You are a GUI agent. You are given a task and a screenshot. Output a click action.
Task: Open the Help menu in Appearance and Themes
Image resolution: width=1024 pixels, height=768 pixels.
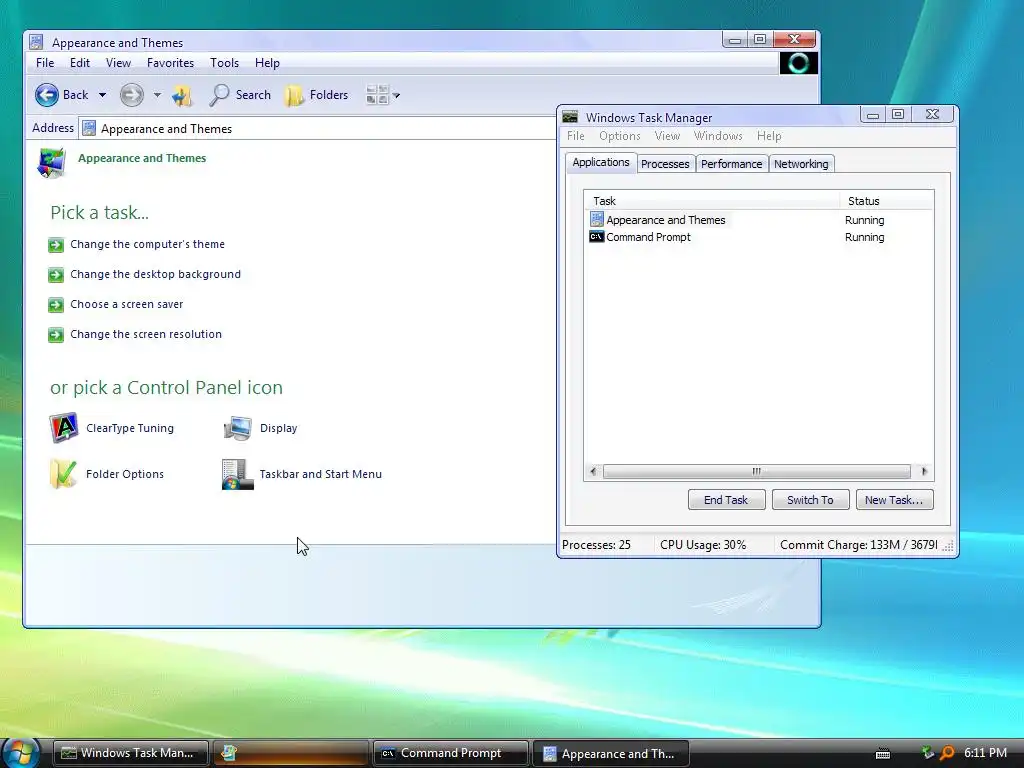coord(267,63)
